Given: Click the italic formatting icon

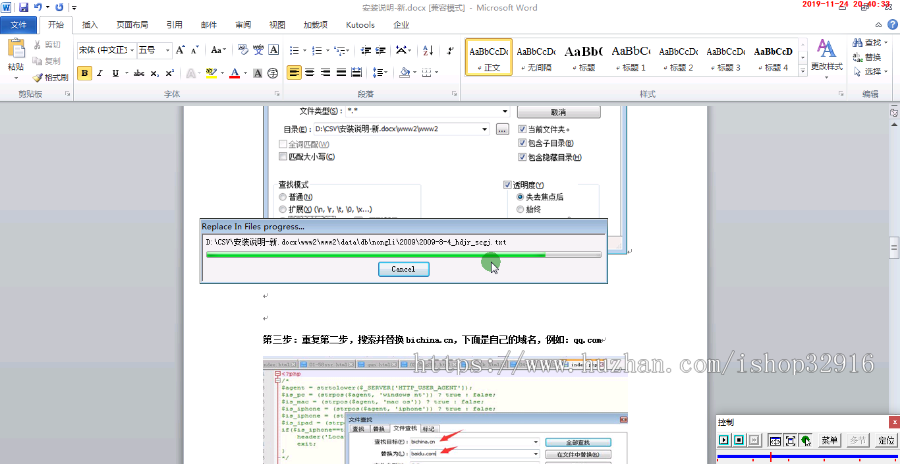Looking at the screenshot, I should [x=100, y=73].
